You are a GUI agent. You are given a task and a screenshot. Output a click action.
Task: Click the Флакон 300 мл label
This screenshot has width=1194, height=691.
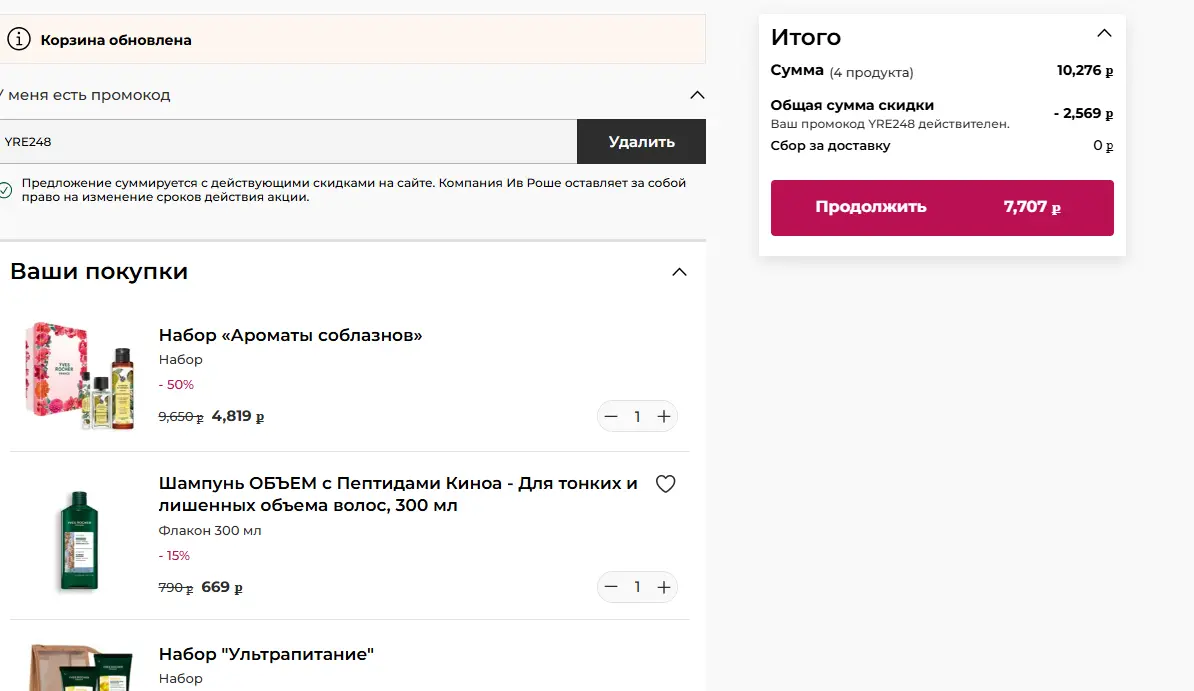click(209, 530)
